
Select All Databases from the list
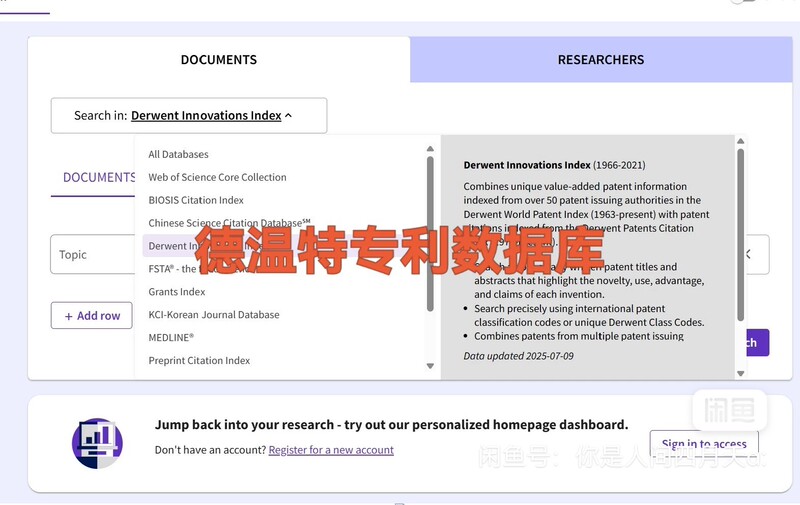point(179,154)
